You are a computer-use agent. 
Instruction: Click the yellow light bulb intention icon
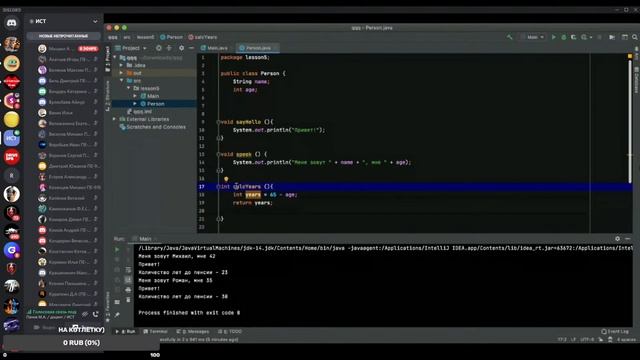pyautogui.click(x=226, y=179)
